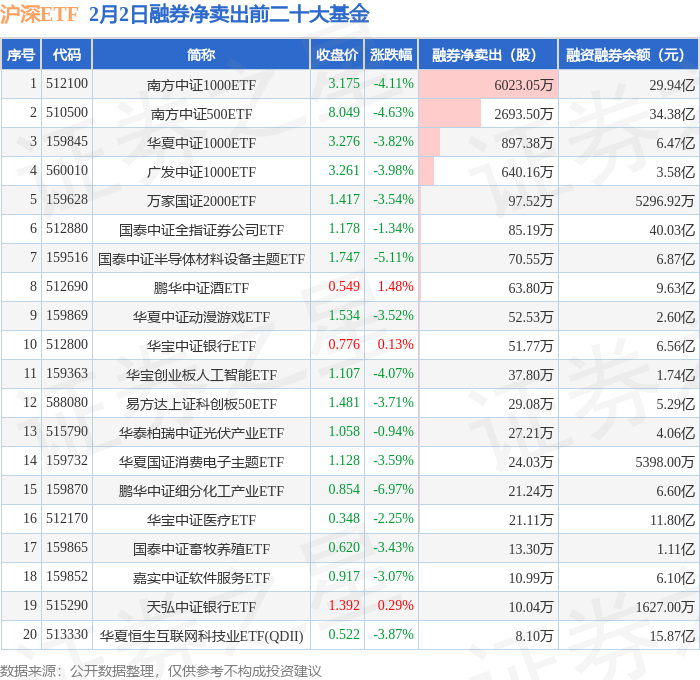This screenshot has height=680, width=700.
Task: Select fund code 512880
Action: [67, 229]
